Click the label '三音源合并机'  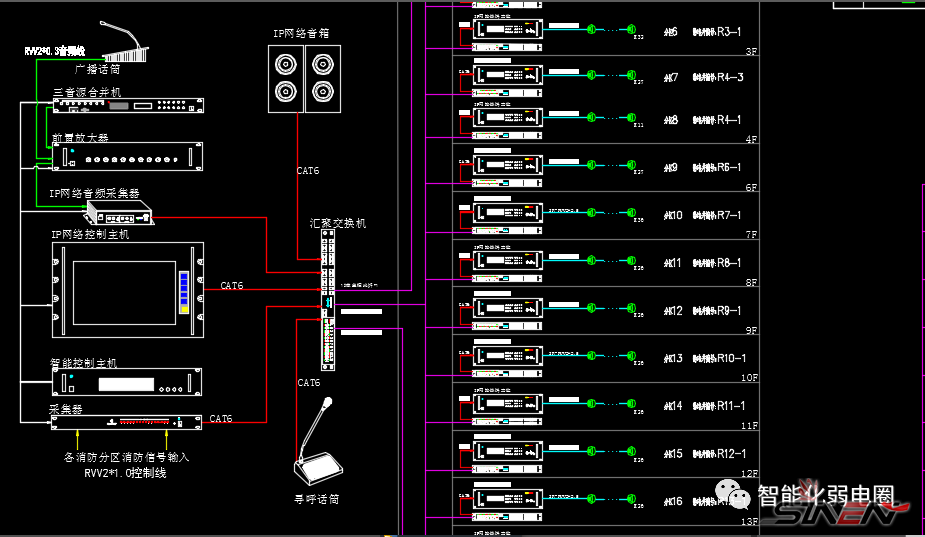point(87,92)
